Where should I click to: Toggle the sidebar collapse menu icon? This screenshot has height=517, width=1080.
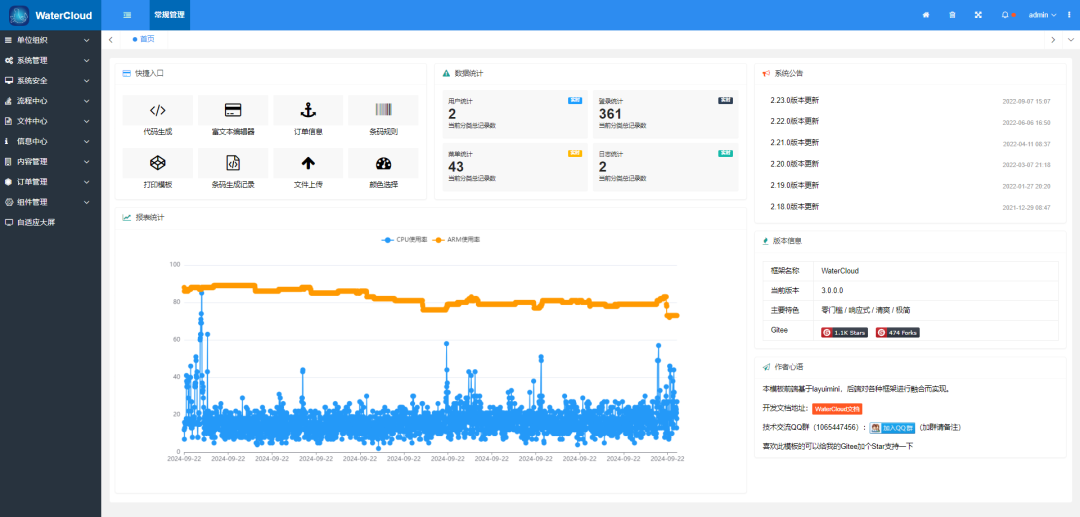(127, 15)
